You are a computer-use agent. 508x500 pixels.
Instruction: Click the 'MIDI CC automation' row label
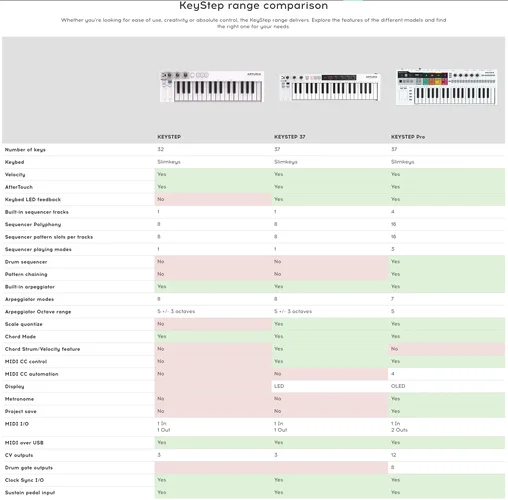31,374
